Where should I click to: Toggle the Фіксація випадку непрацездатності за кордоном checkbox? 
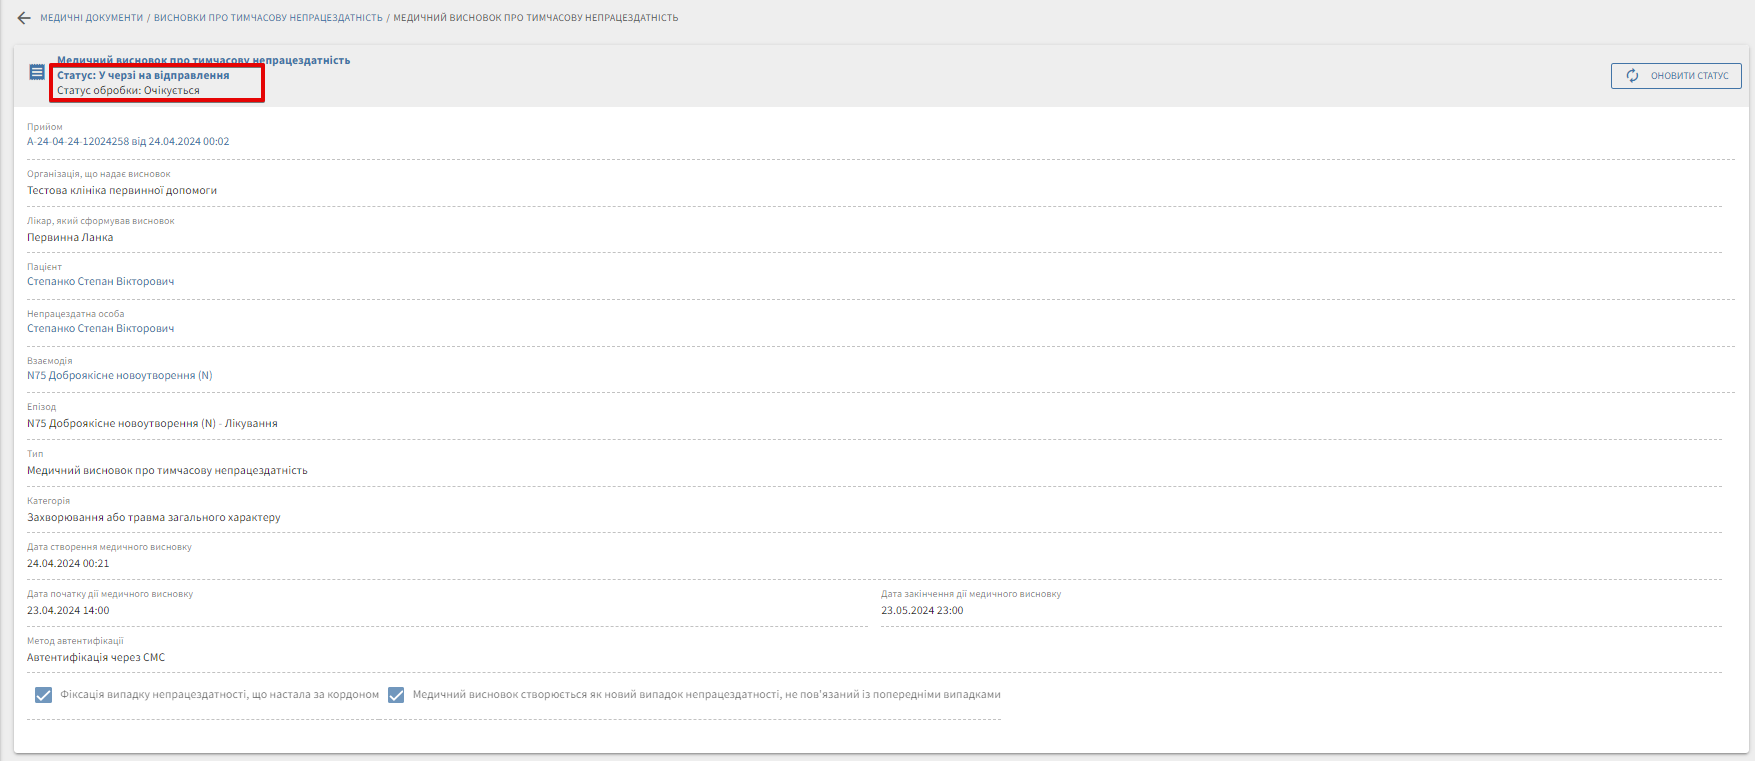point(44,695)
